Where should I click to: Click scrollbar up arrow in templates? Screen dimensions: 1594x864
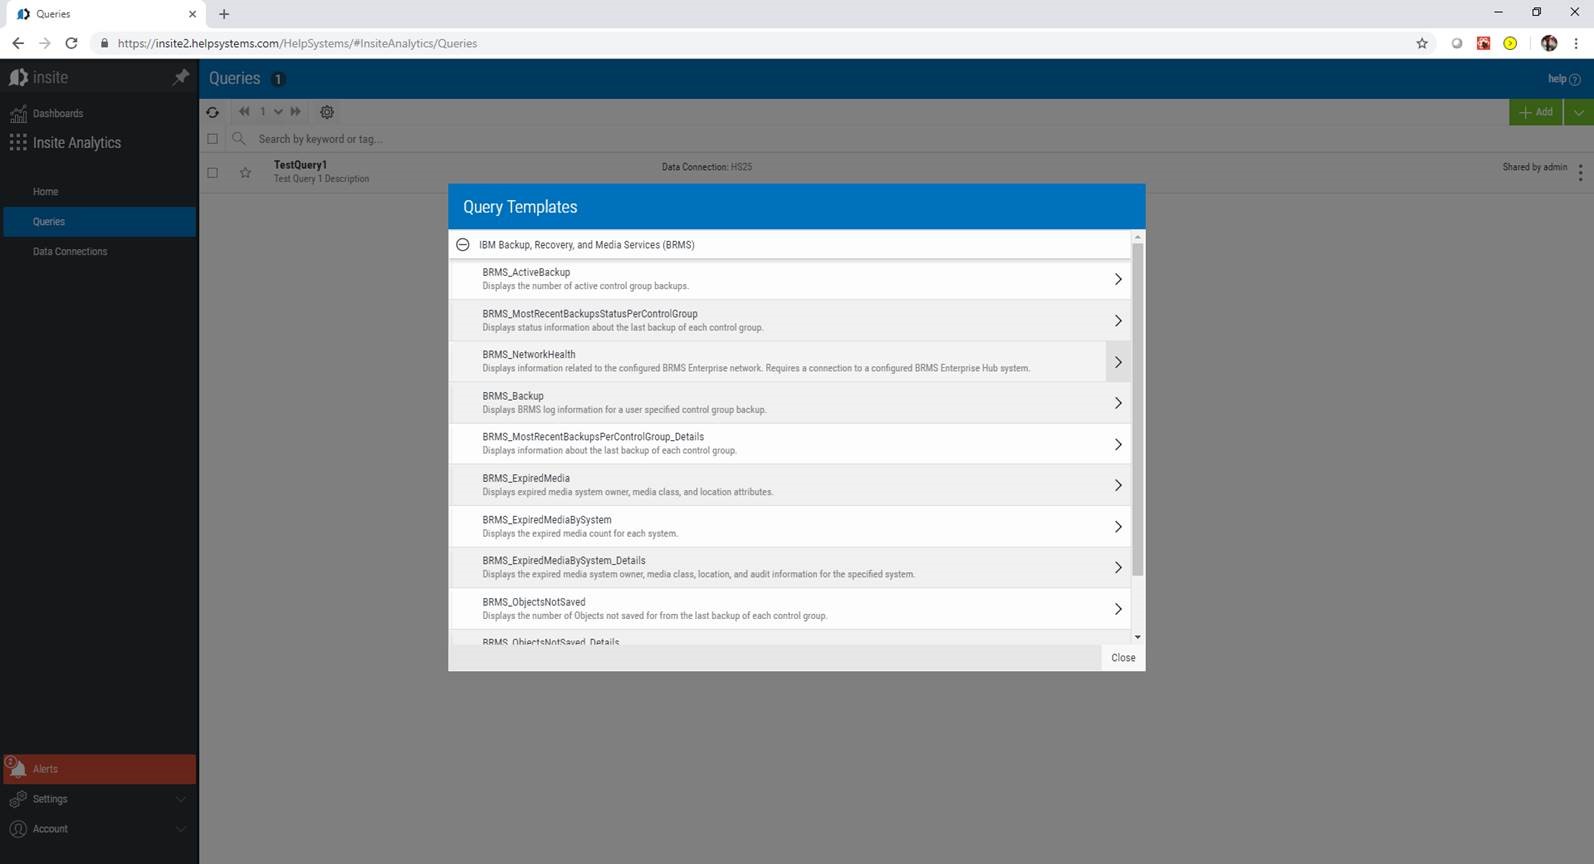click(1137, 237)
